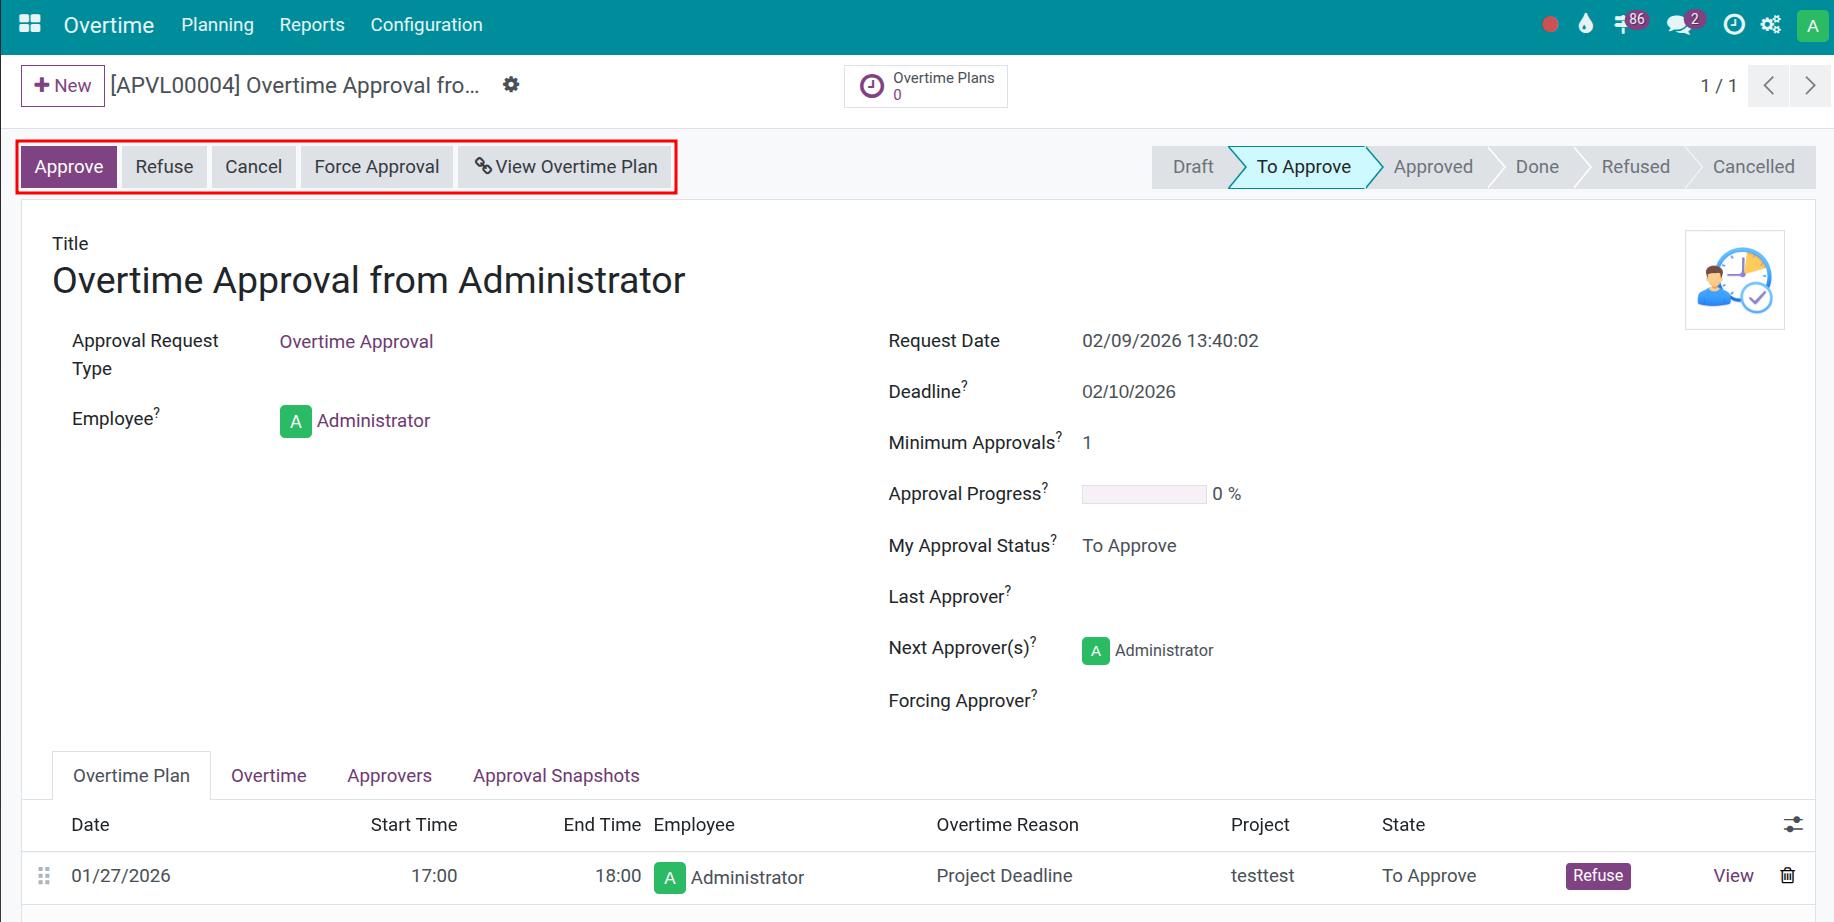Open column options adjust icon in table

1792,825
